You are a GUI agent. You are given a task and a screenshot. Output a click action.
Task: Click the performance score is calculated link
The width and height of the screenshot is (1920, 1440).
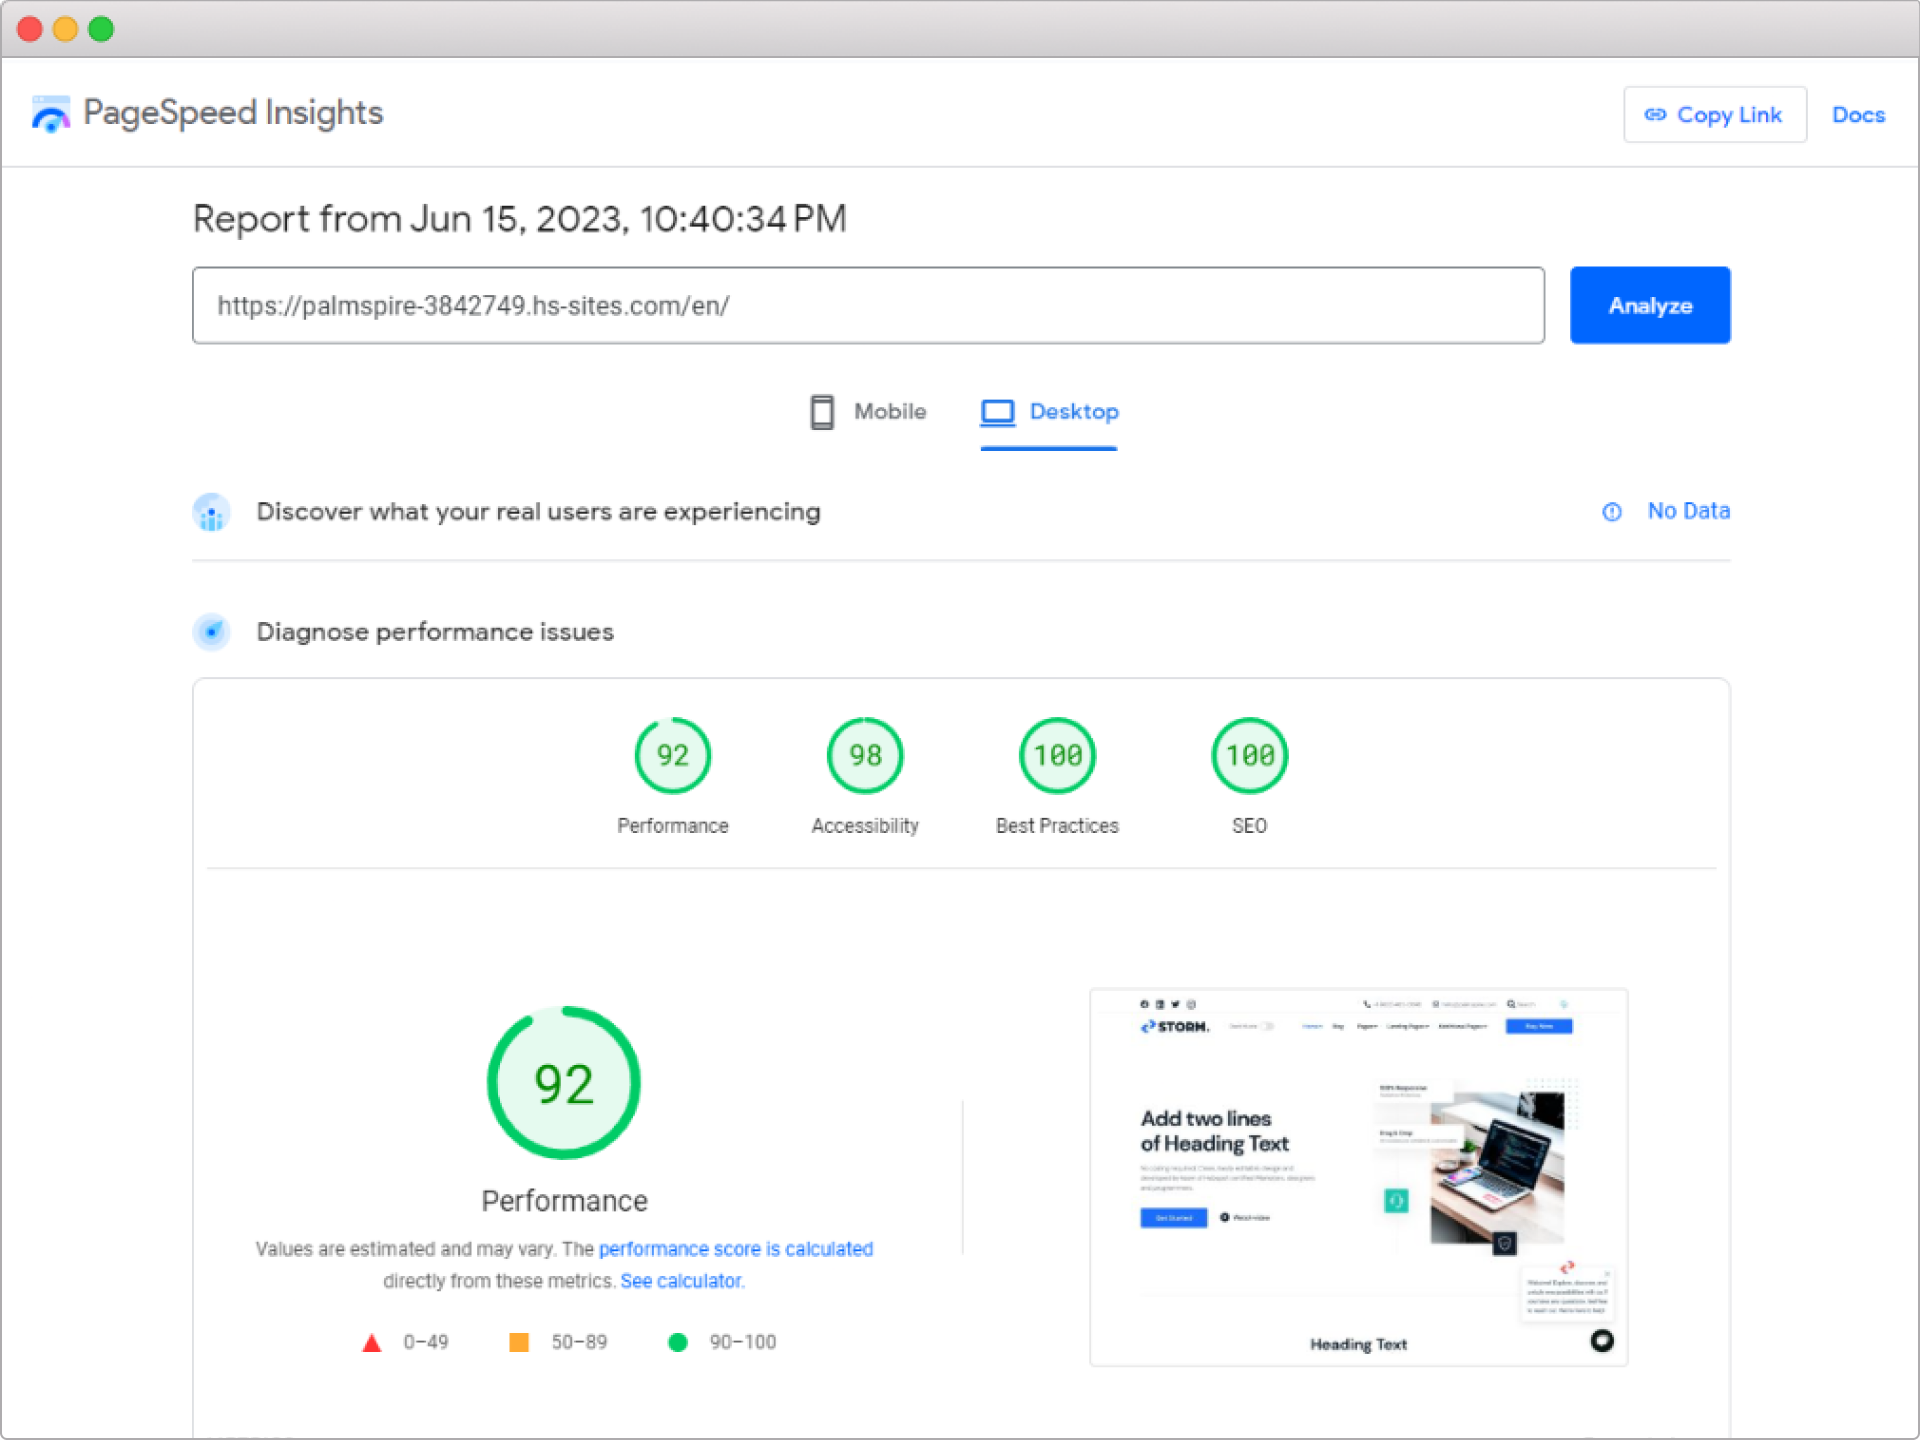coord(735,1249)
